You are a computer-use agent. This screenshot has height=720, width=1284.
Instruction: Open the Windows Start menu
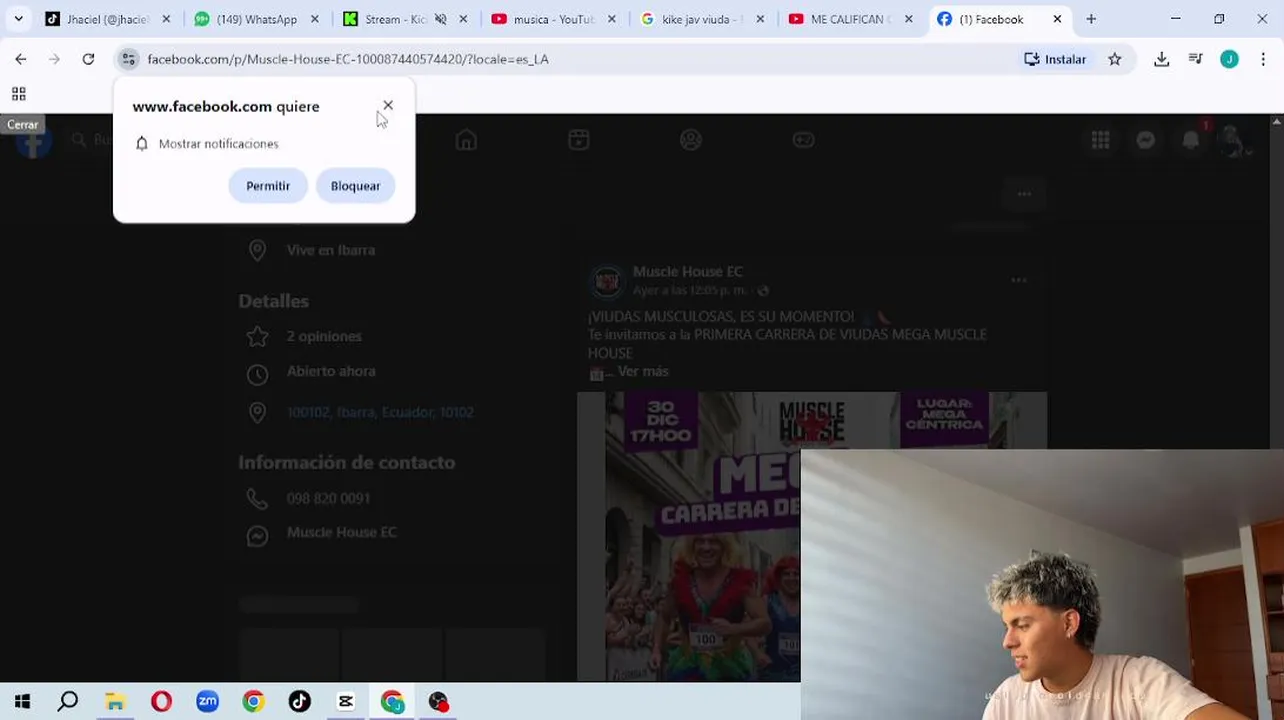[x=22, y=702]
